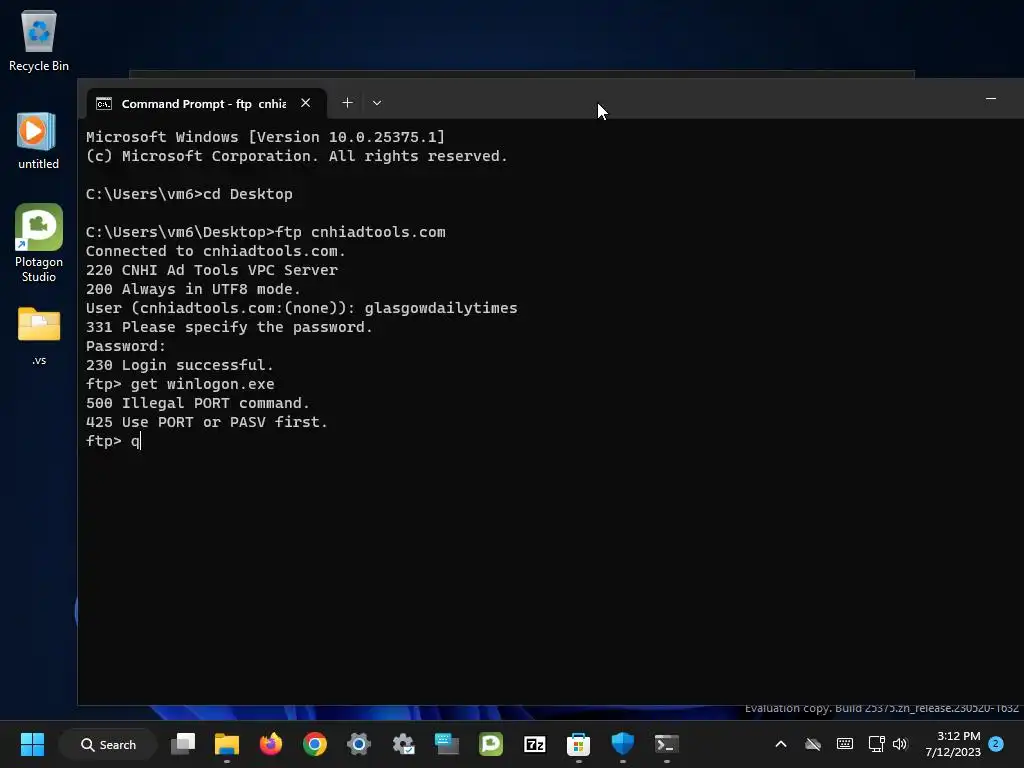1024x768 pixels.
Task: Open the notification badge showing 2
Action: pos(995,744)
